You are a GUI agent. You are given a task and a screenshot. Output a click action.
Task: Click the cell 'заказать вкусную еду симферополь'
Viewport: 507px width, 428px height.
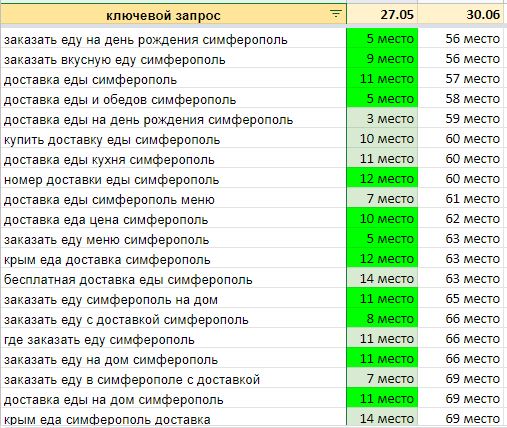coord(173,59)
